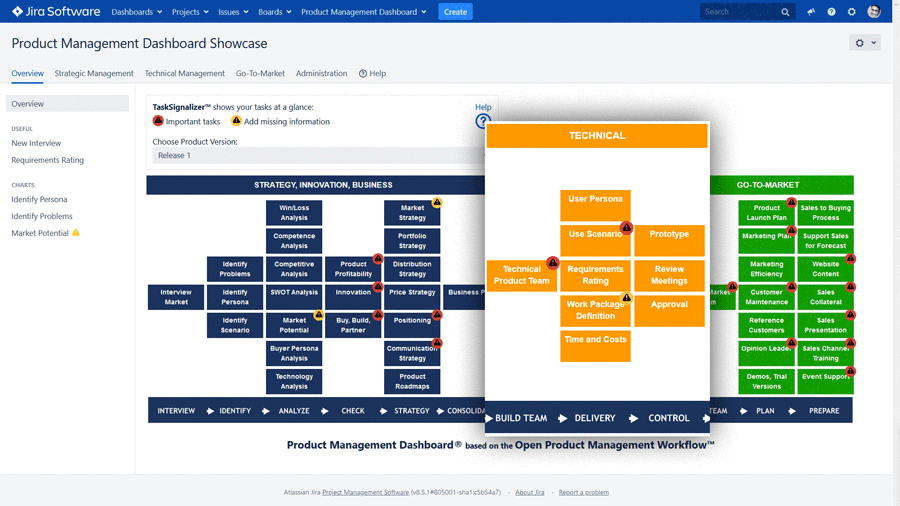Select Overview in the left sidebar
This screenshot has width=900, height=506.
pos(68,104)
